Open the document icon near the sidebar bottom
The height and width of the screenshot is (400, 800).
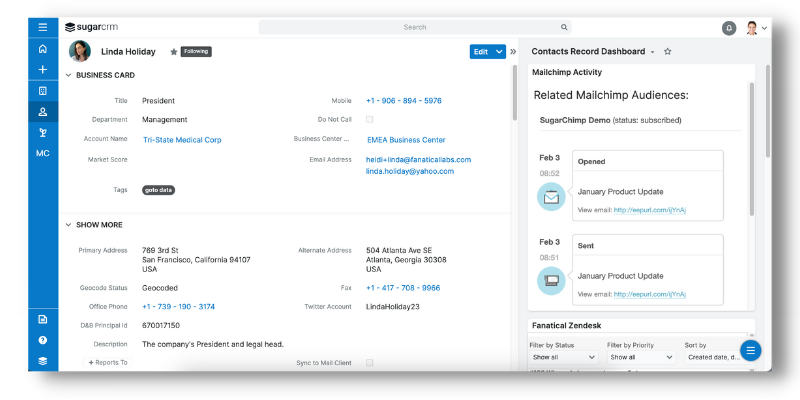(43, 319)
